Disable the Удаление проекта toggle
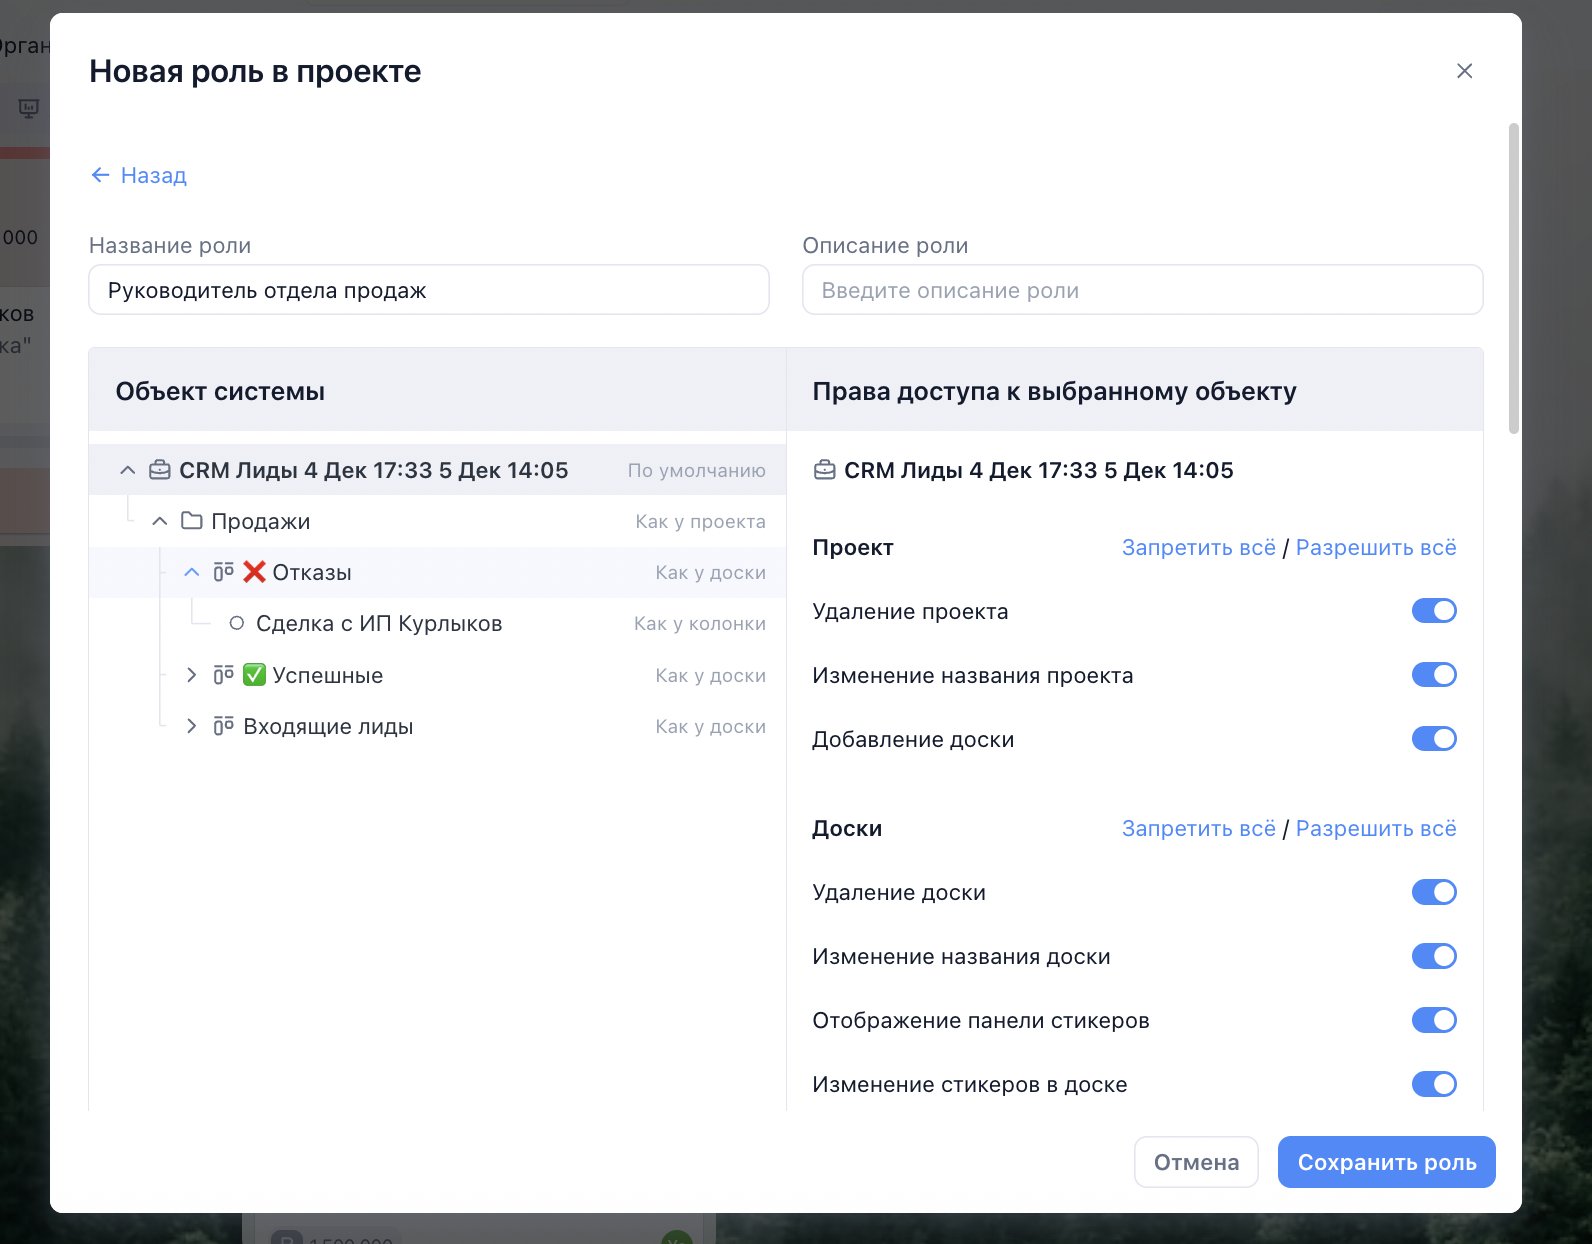Viewport: 1592px width, 1244px height. click(1433, 611)
